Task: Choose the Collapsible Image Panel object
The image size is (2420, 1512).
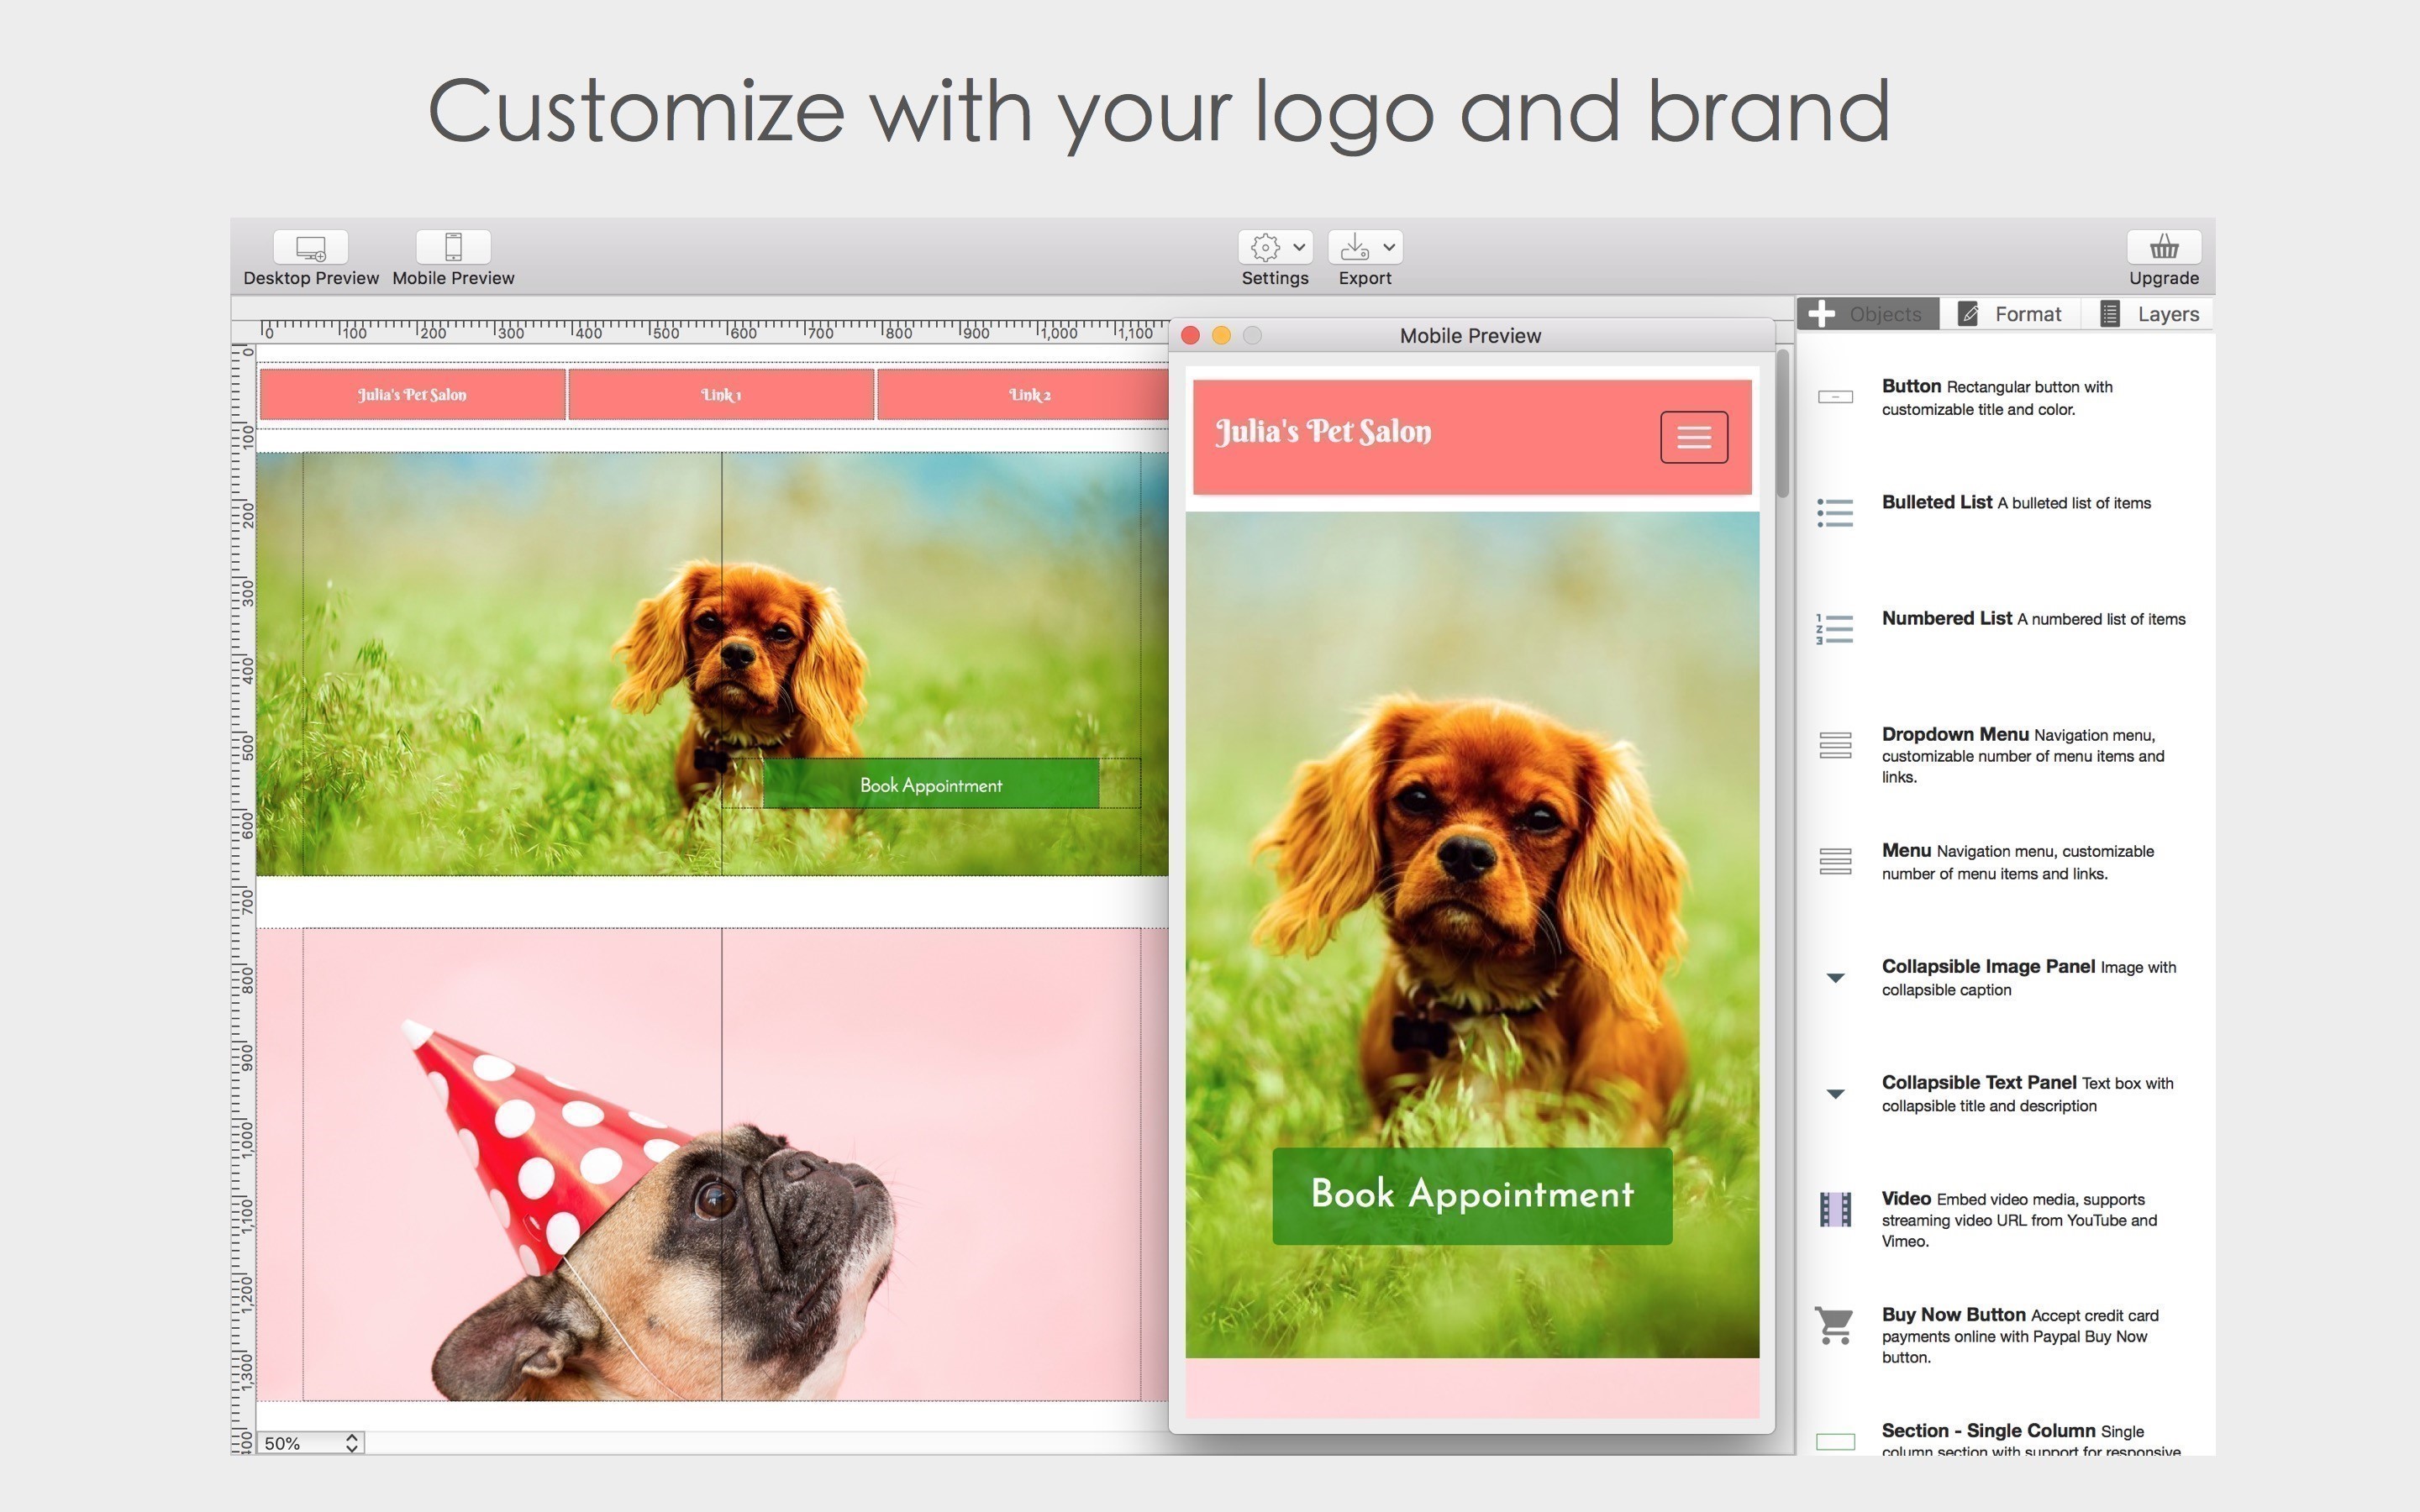Action: click(1835, 978)
